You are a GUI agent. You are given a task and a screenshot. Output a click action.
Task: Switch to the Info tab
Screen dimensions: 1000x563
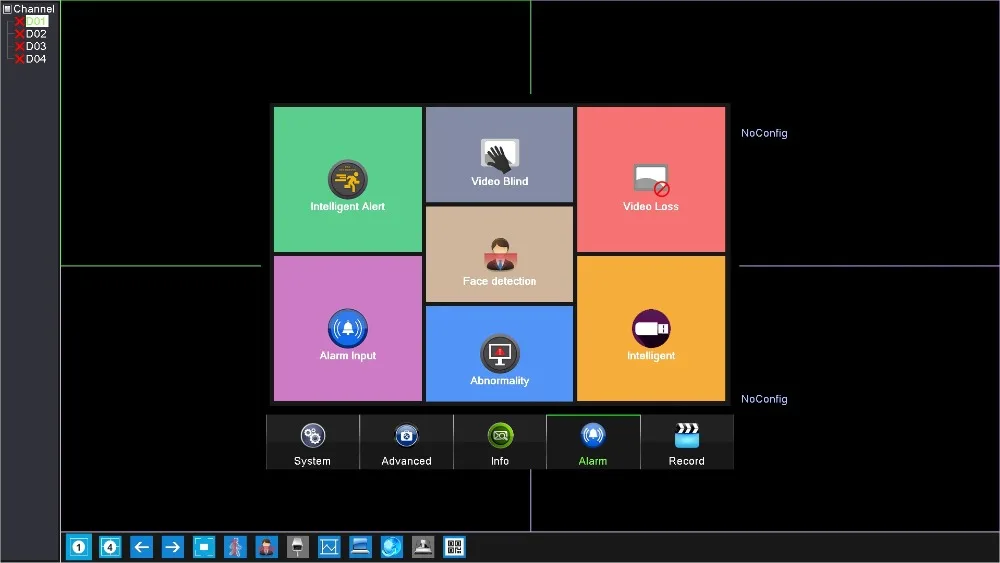(x=500, y=442)
